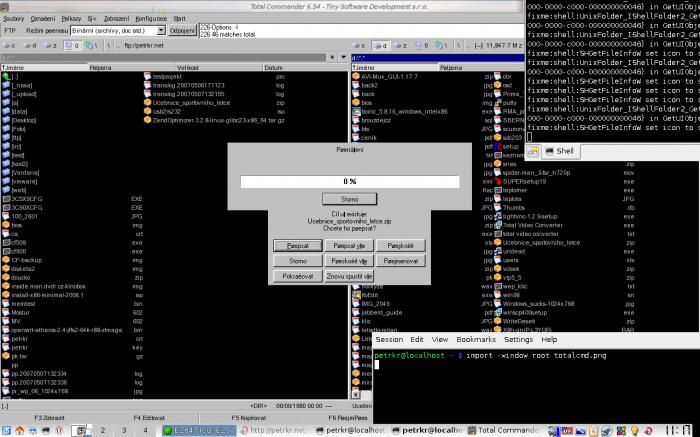Click the Přepsat vše button
The image size is (700, 437).
tap(349, 246)
